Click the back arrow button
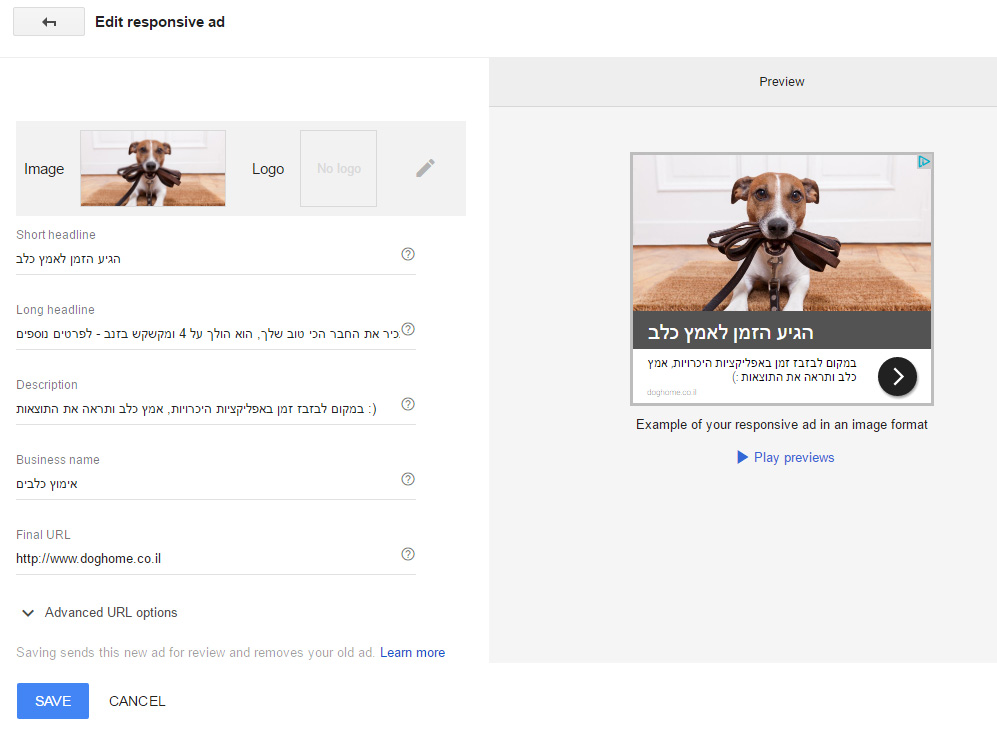The image size is (997, 738). tap(49, 22)
